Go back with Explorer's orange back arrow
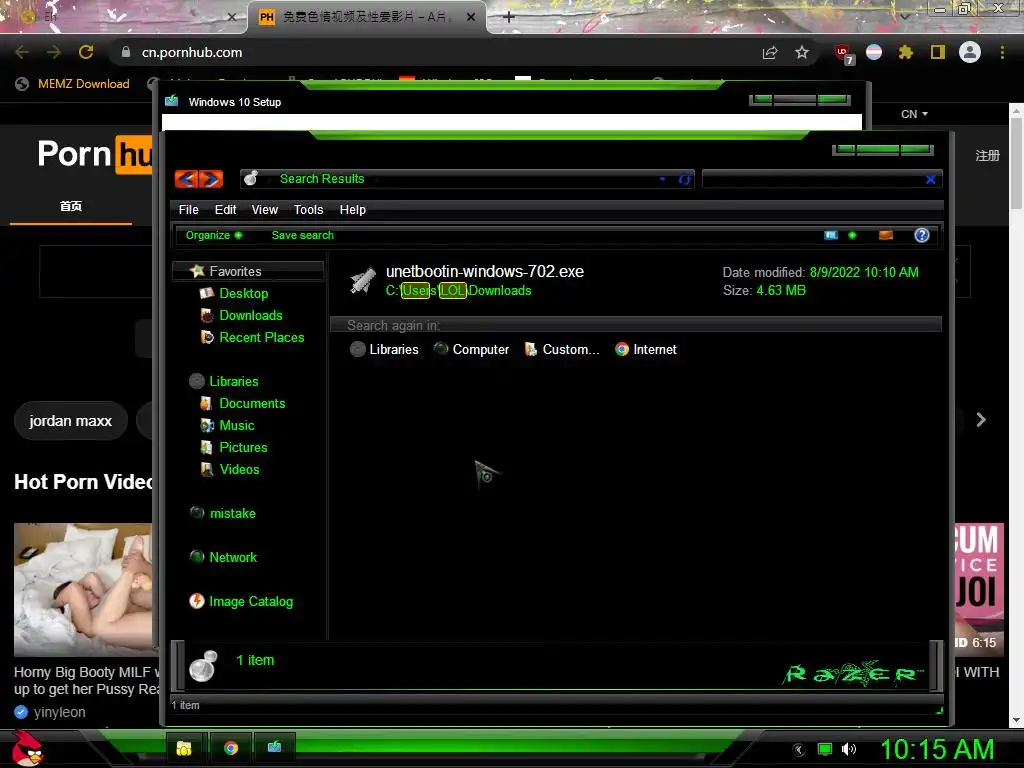The width and height of the screenshot is (1024, 768). coord(187,179)
